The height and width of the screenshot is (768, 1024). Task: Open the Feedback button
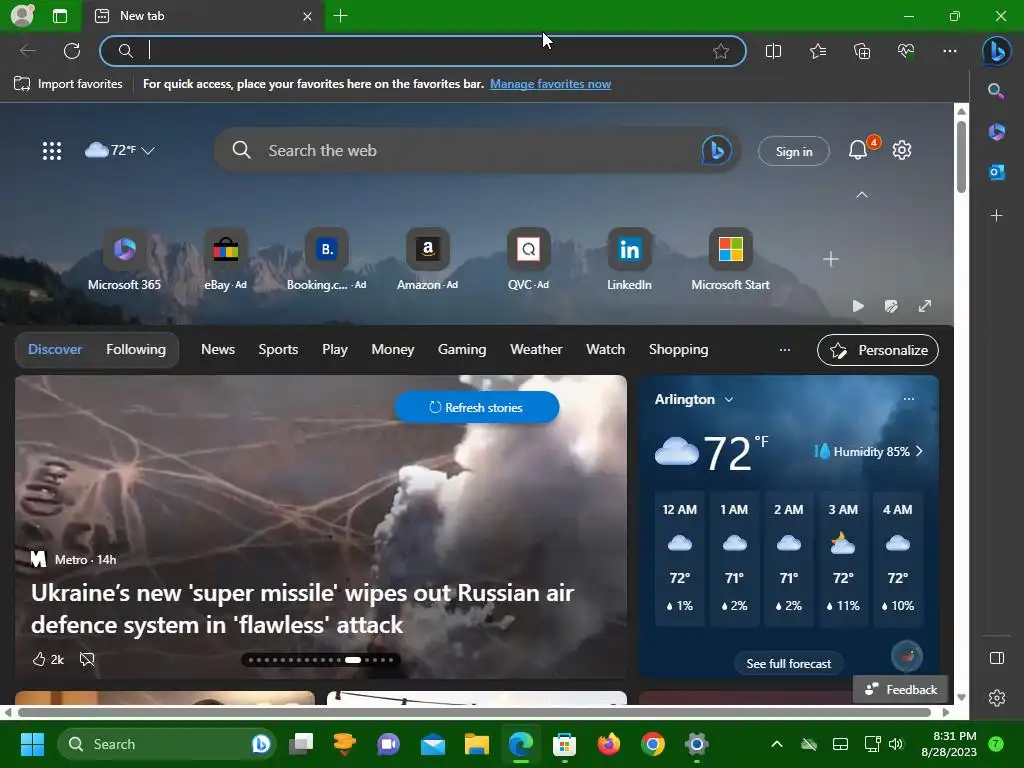[901, 689]
